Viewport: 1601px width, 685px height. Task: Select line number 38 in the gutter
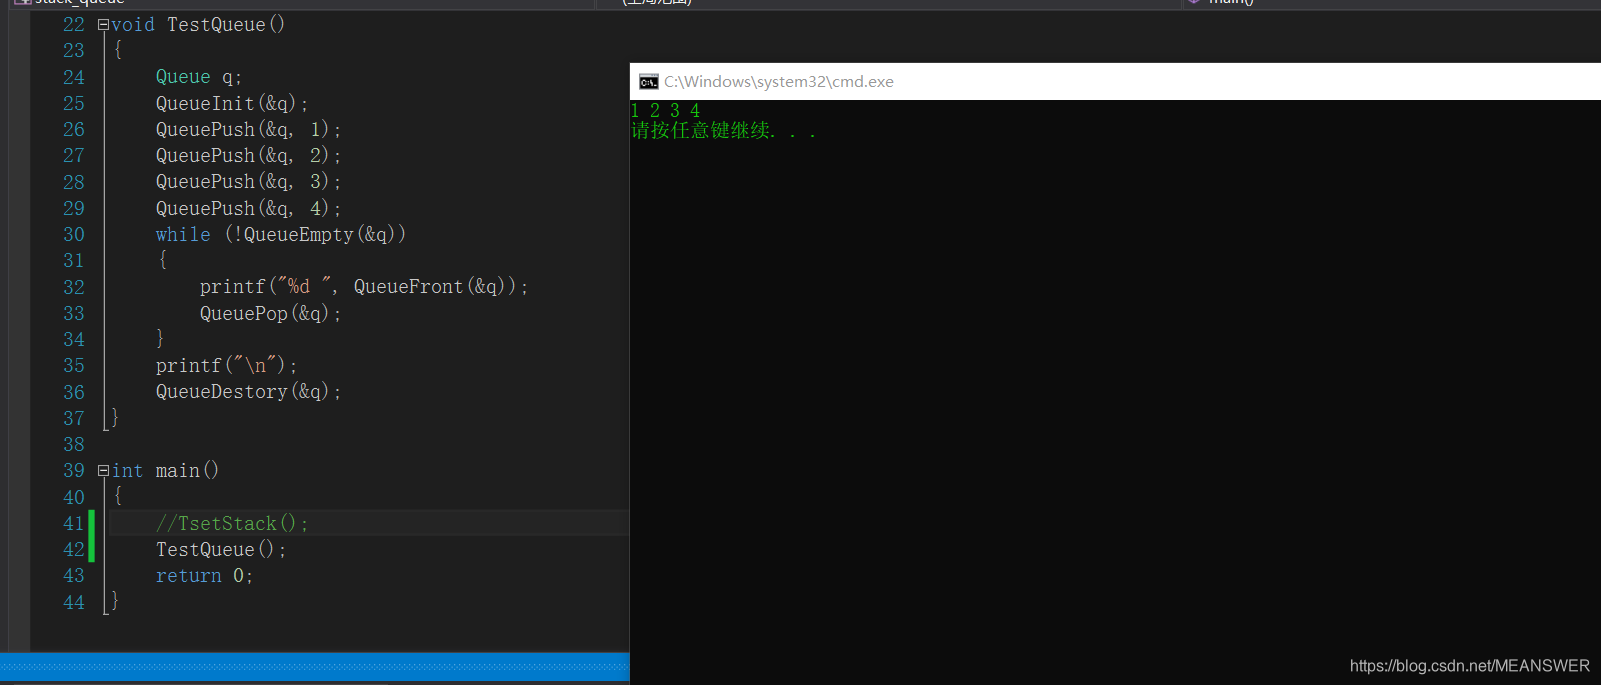74,445
